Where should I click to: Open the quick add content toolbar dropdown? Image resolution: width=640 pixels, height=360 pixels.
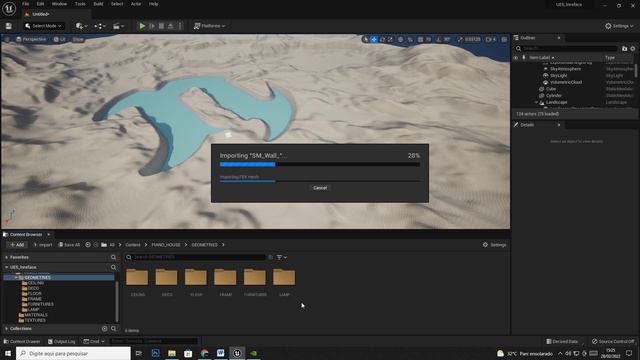click(x=81, y=26)
